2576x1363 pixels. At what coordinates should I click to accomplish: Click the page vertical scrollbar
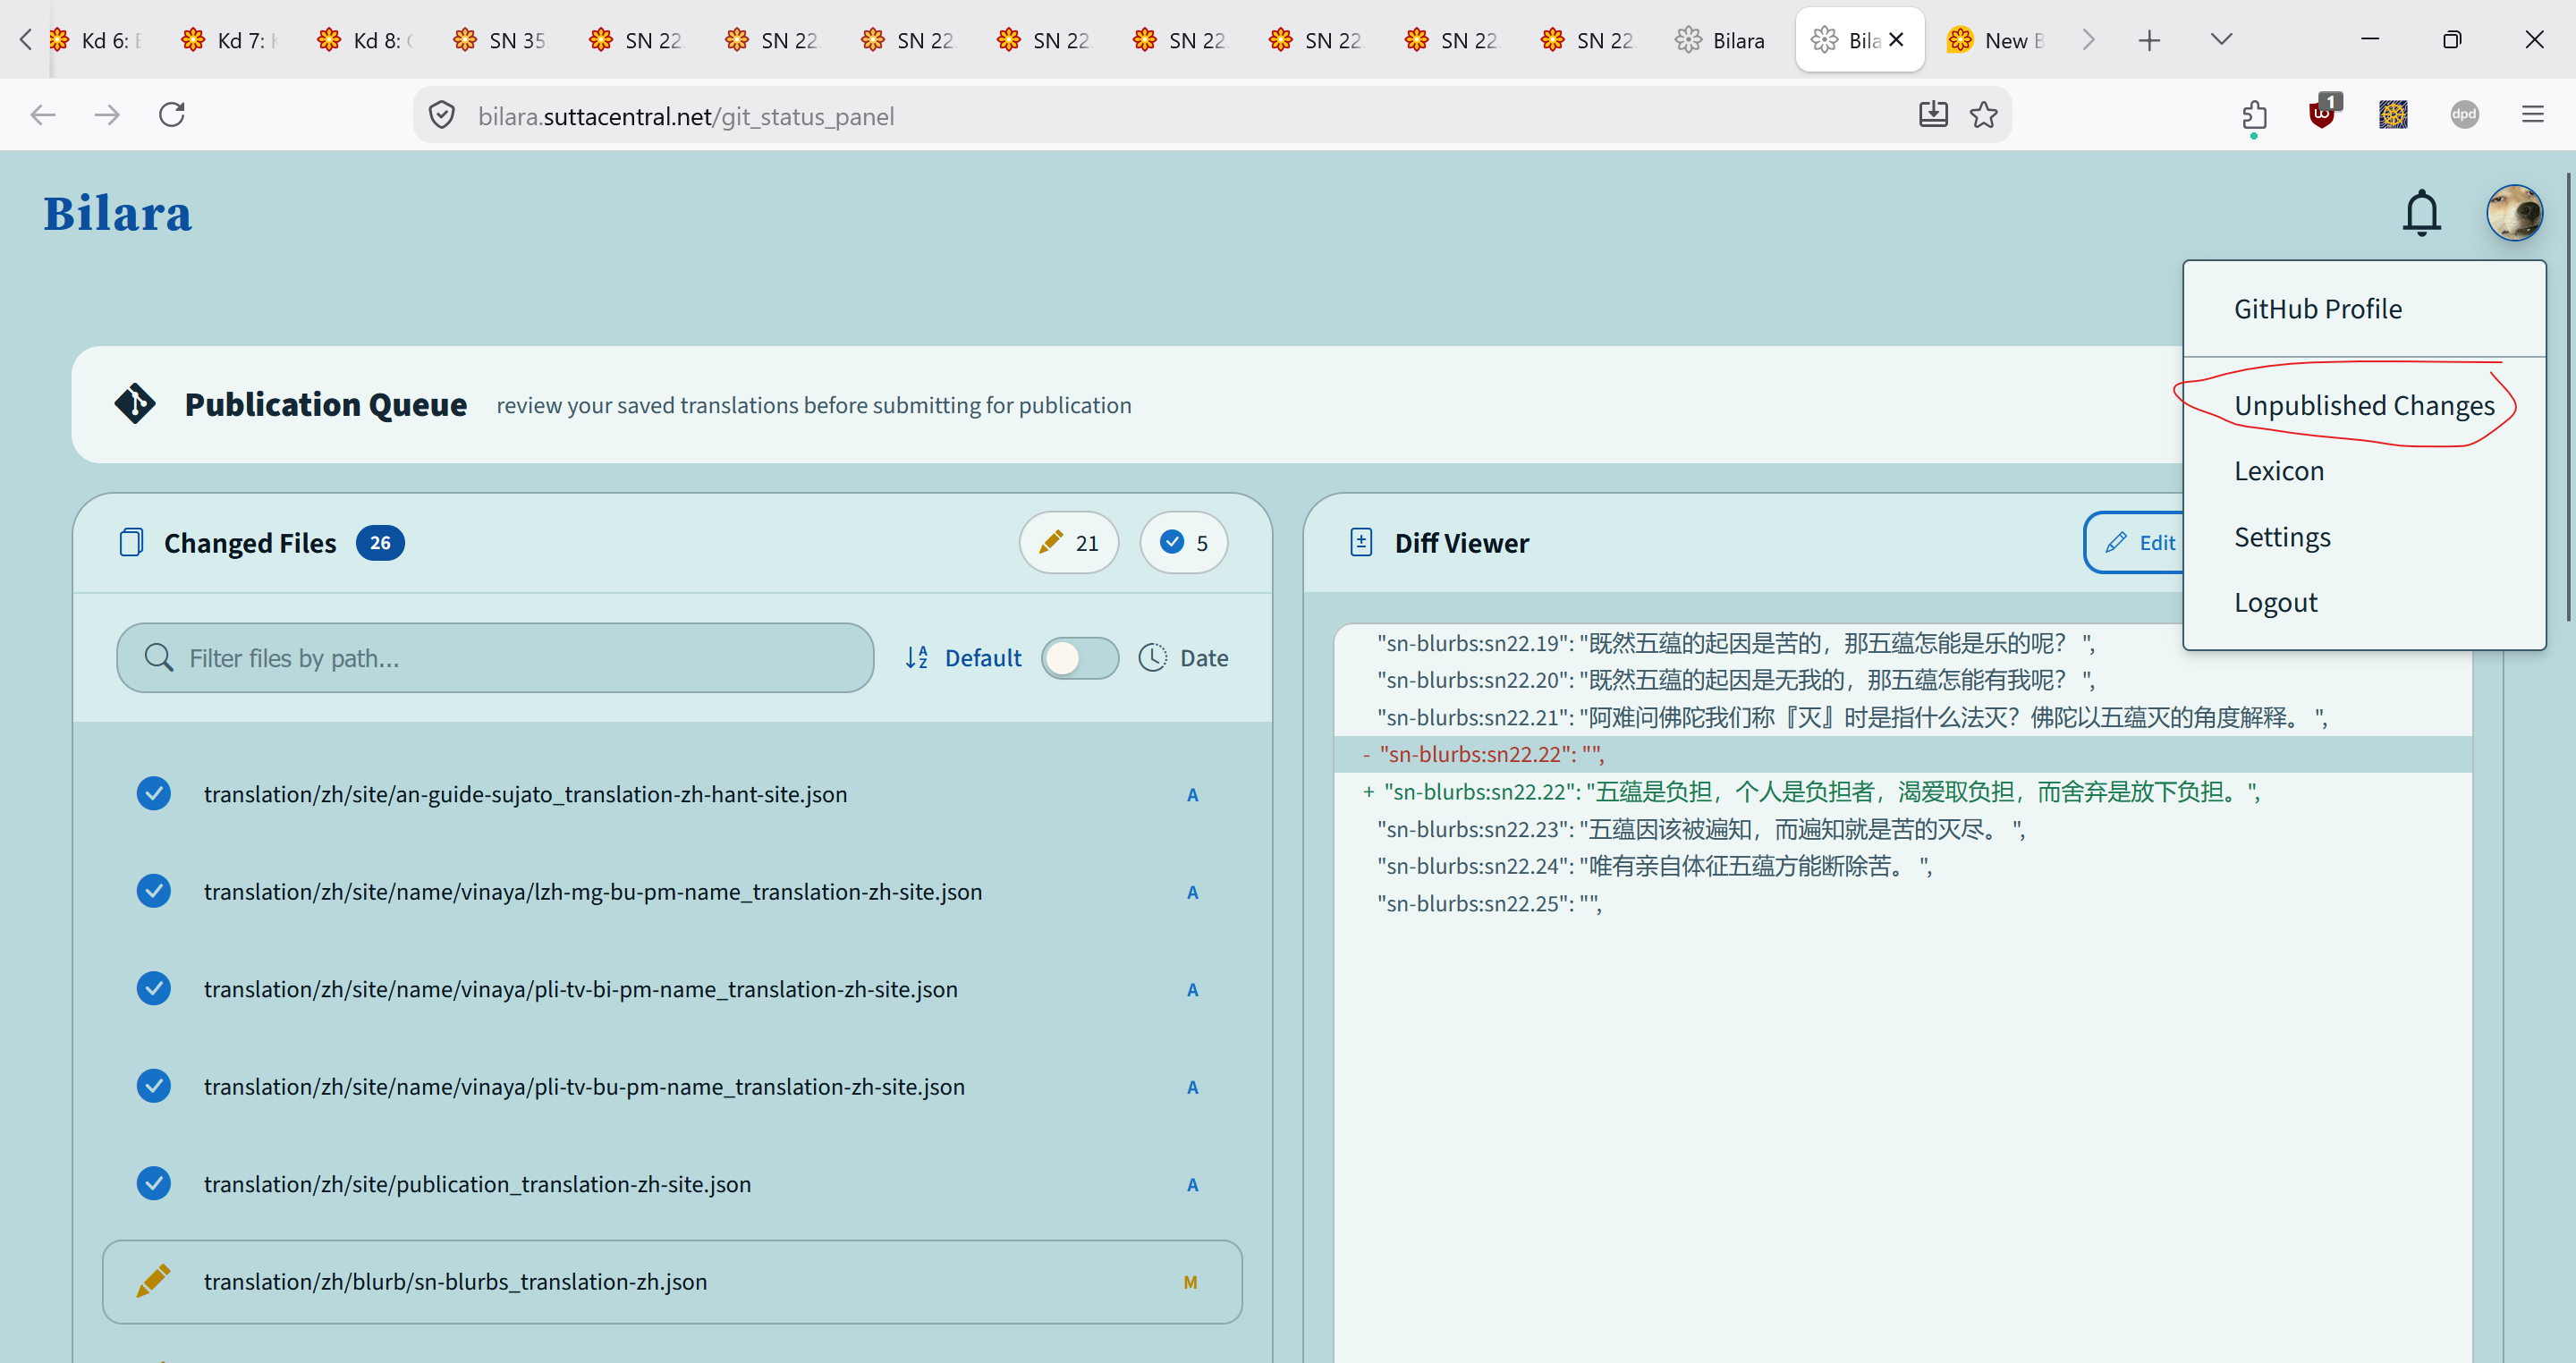[x=2568, y=395]
